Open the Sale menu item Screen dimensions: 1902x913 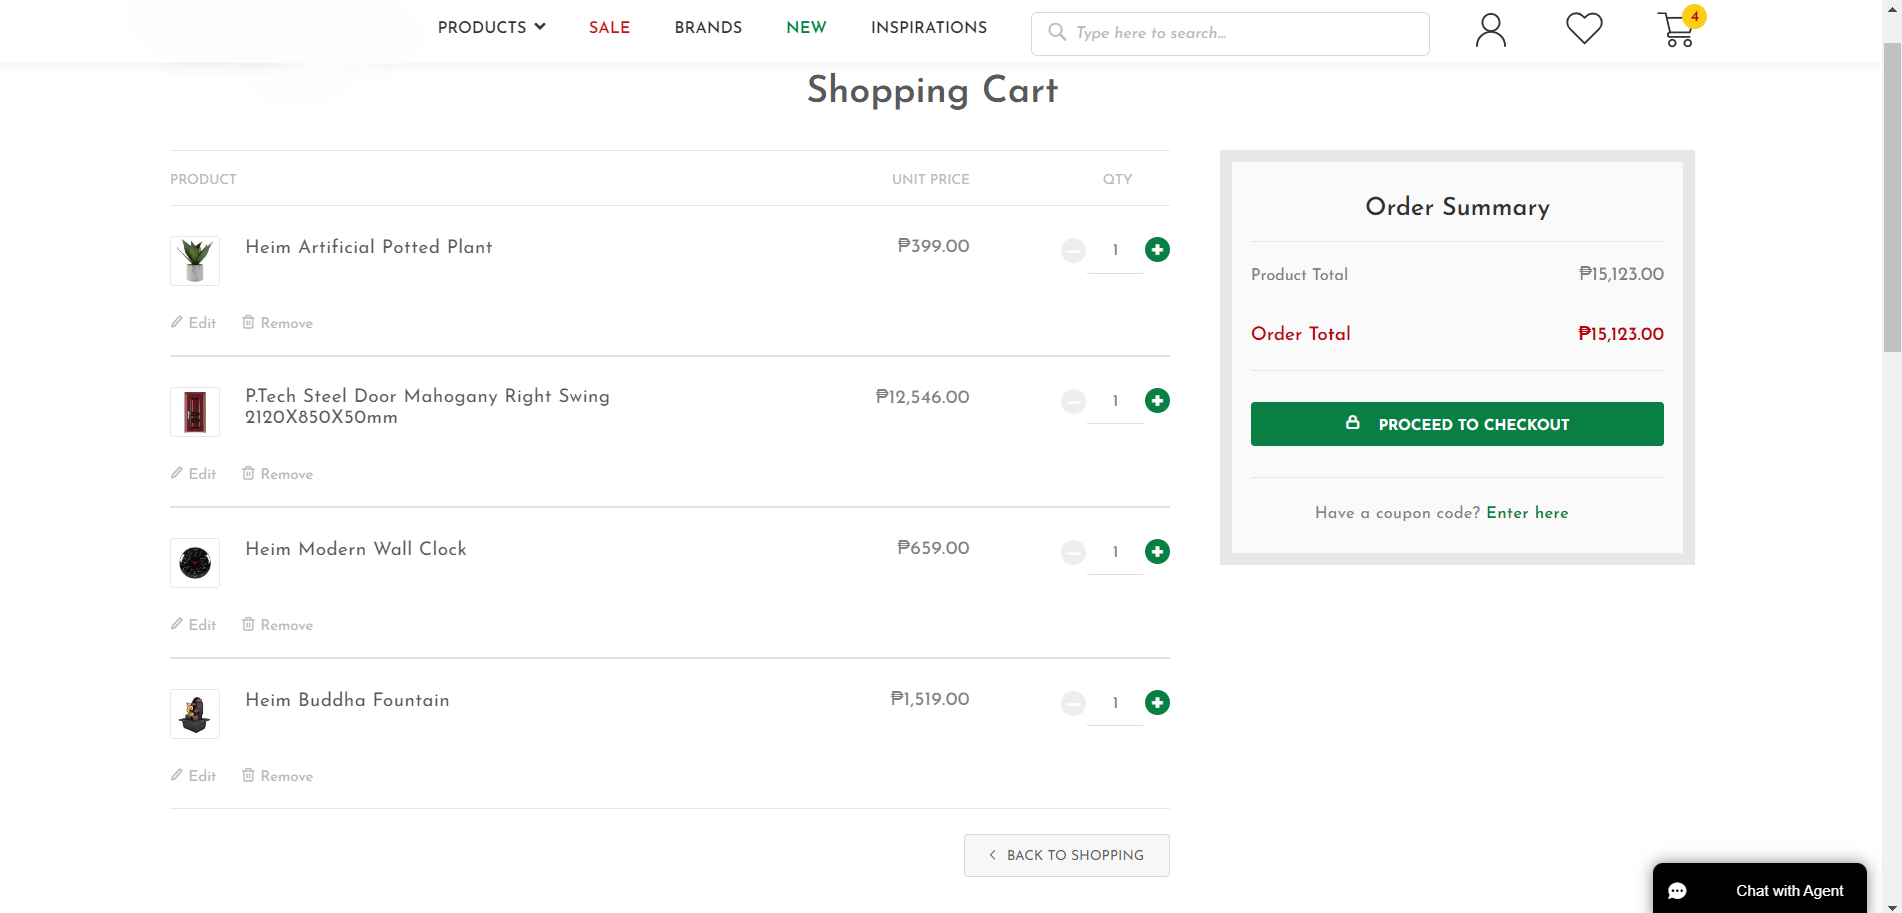pyautogui.click(x=609, y=27)
